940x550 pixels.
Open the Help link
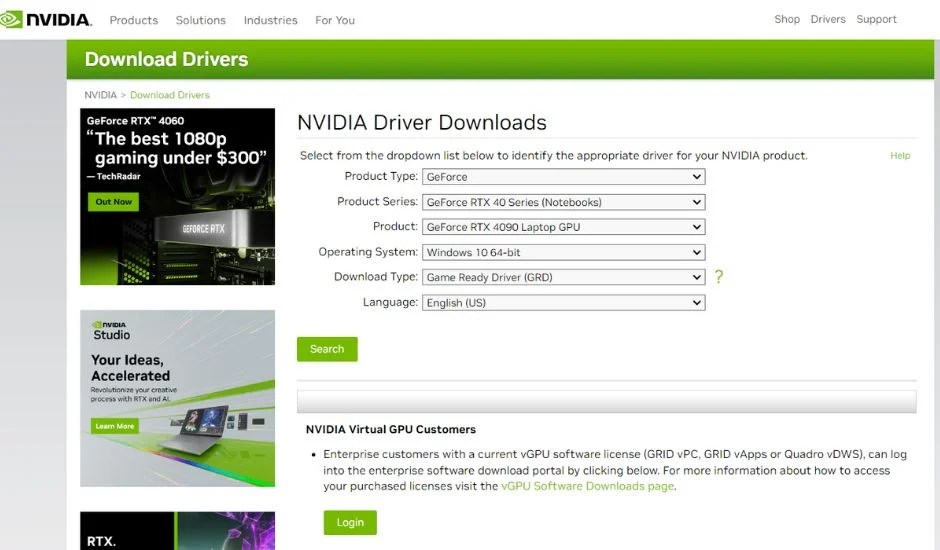point(900,155)
